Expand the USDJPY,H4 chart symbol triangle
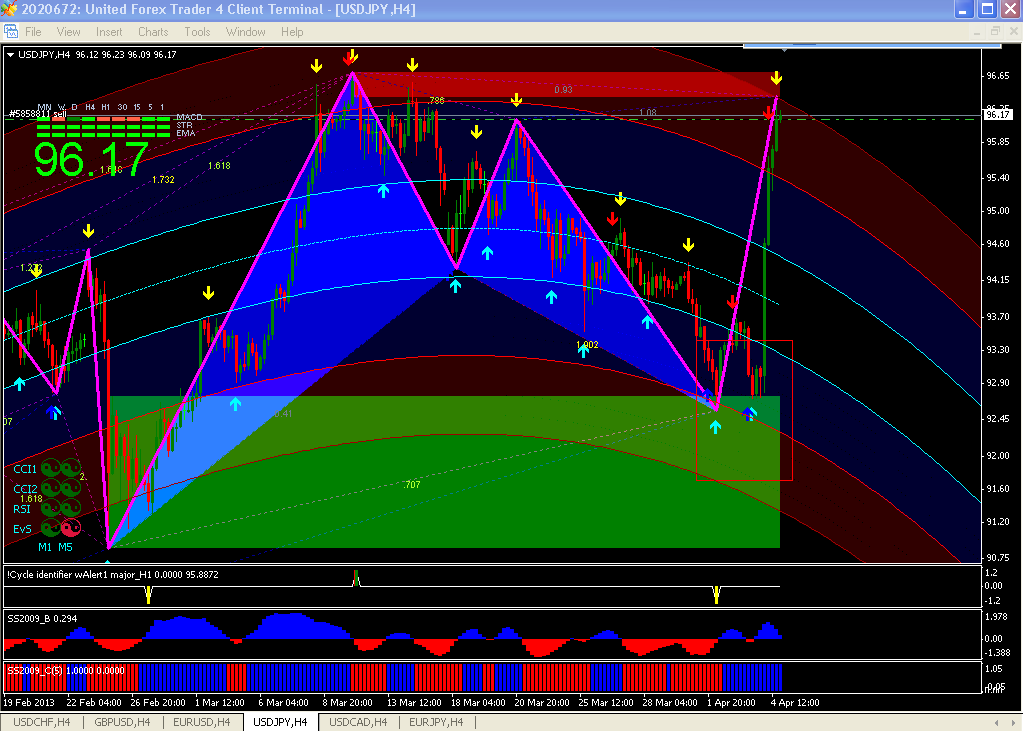The image size is (1023, 731). (x=11, y=54)
